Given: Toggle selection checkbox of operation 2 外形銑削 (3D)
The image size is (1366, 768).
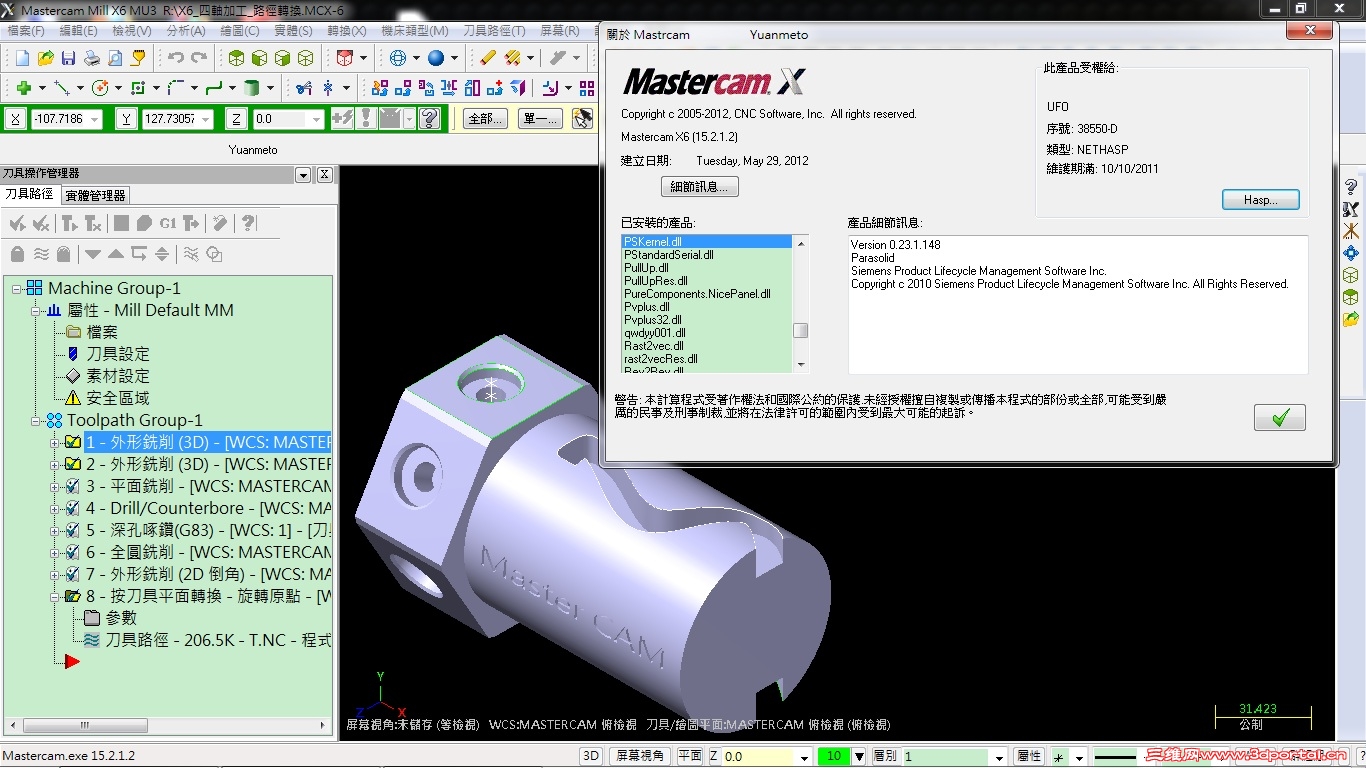Looking at the screenshot, I should pos(73,464).
